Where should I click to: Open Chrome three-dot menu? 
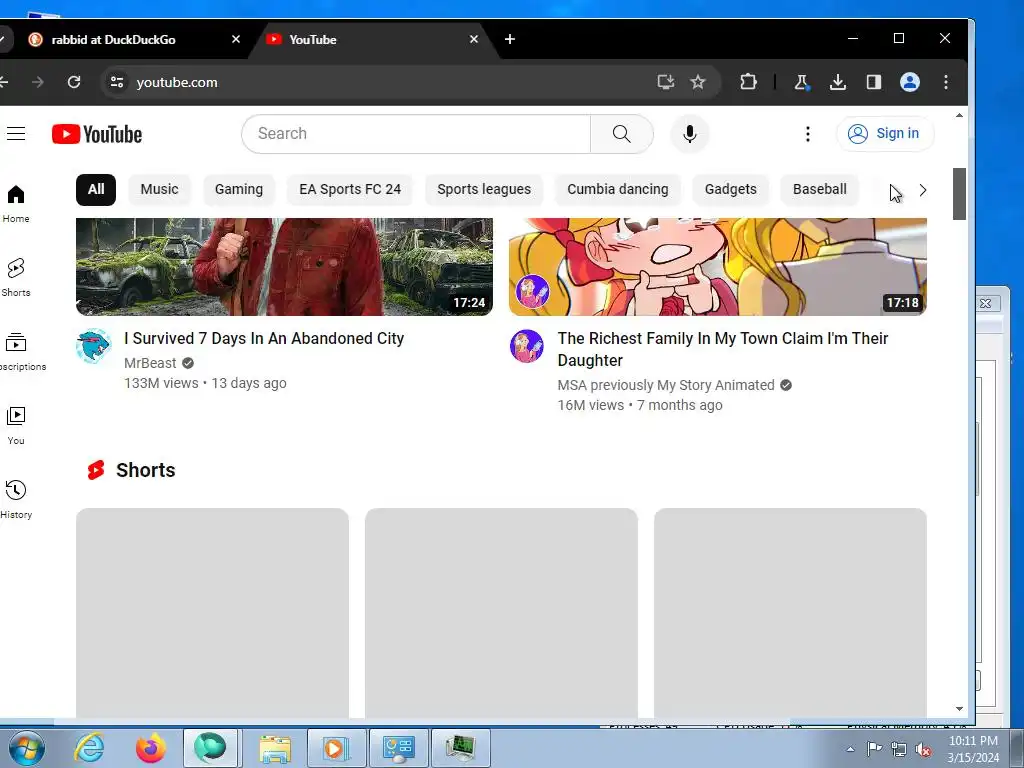(946, 82)
